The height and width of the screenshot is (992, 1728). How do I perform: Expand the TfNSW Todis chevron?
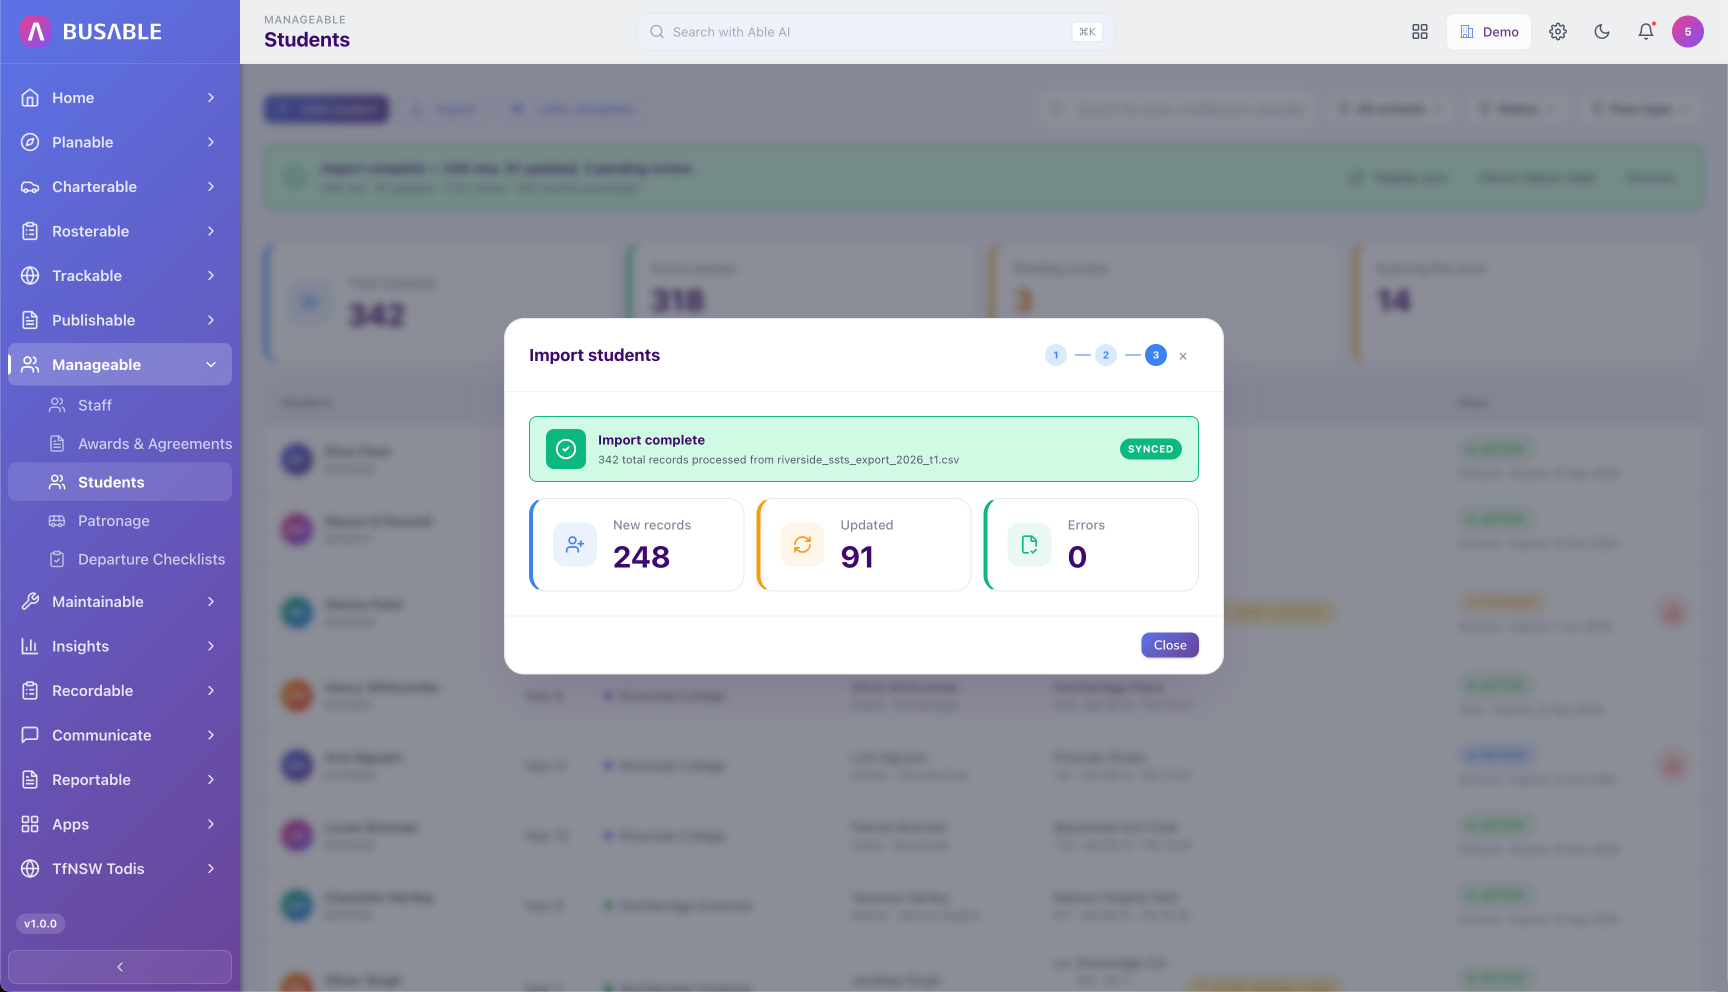click(211, 869)
